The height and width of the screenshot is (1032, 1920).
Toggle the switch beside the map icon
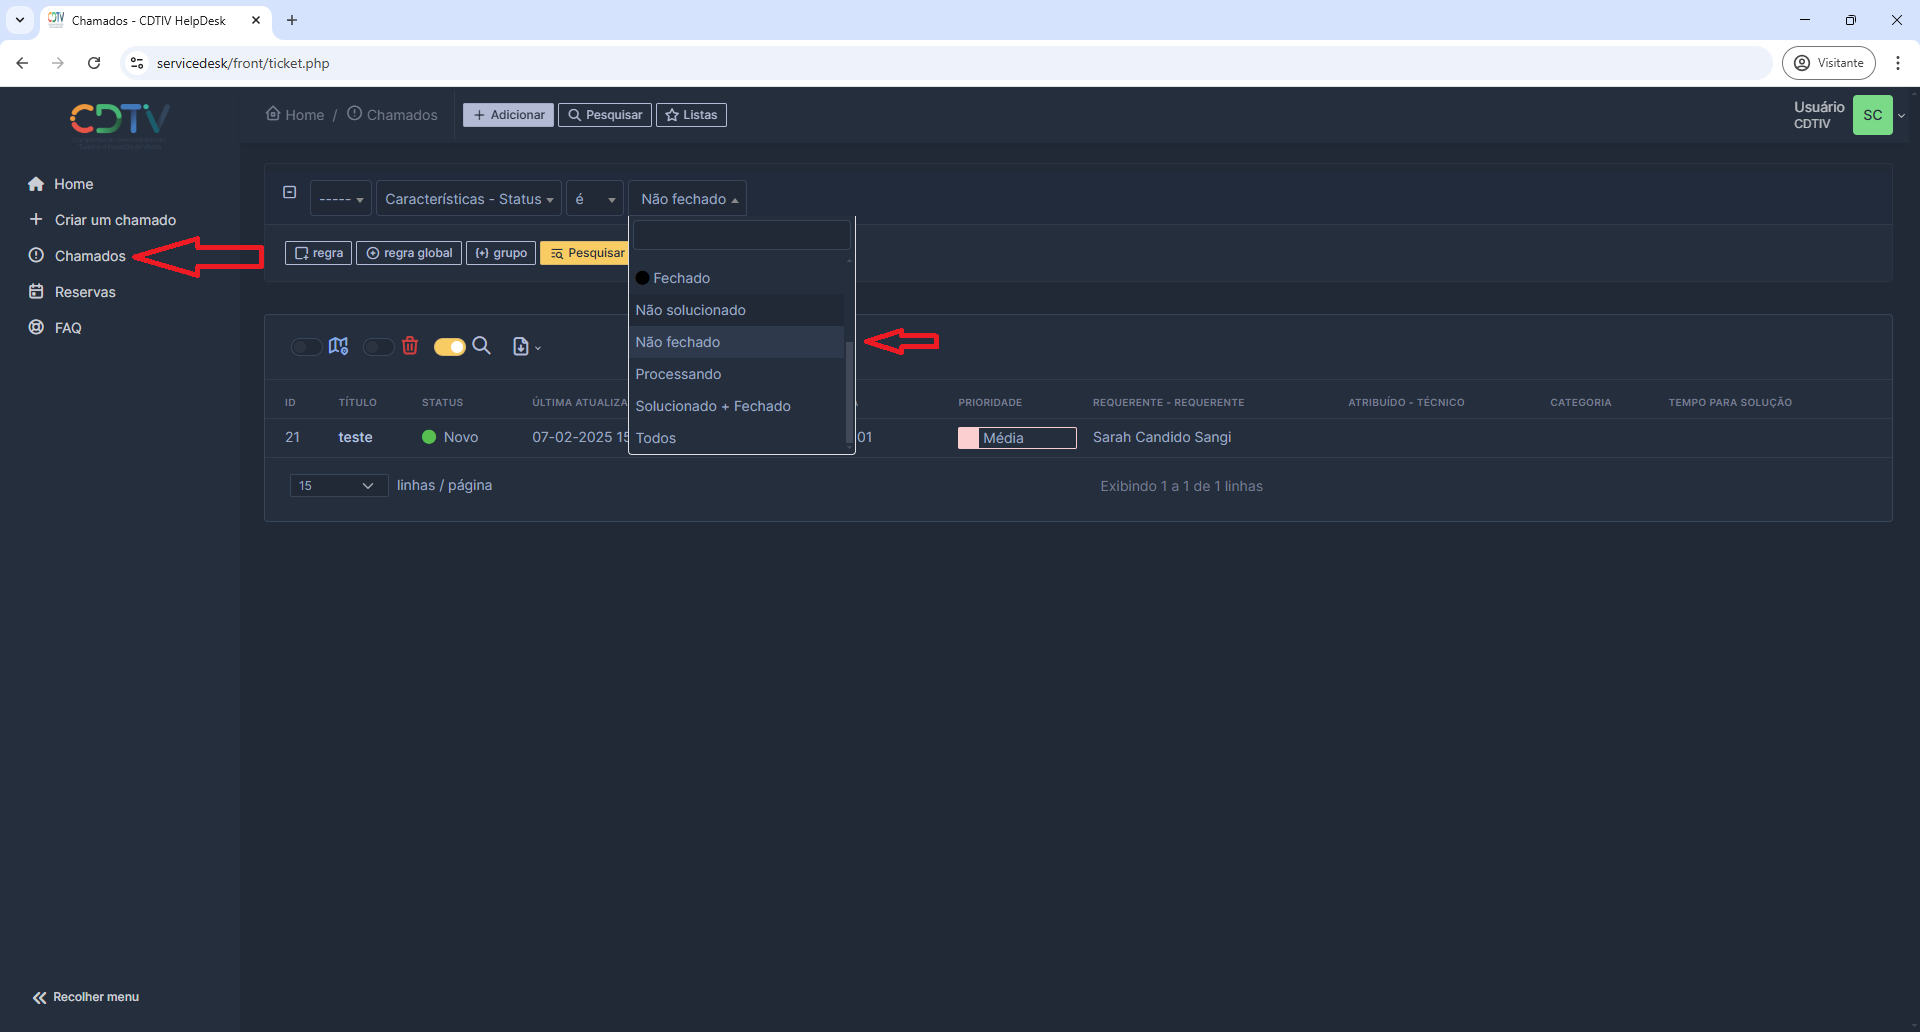(x=306, y=347)
